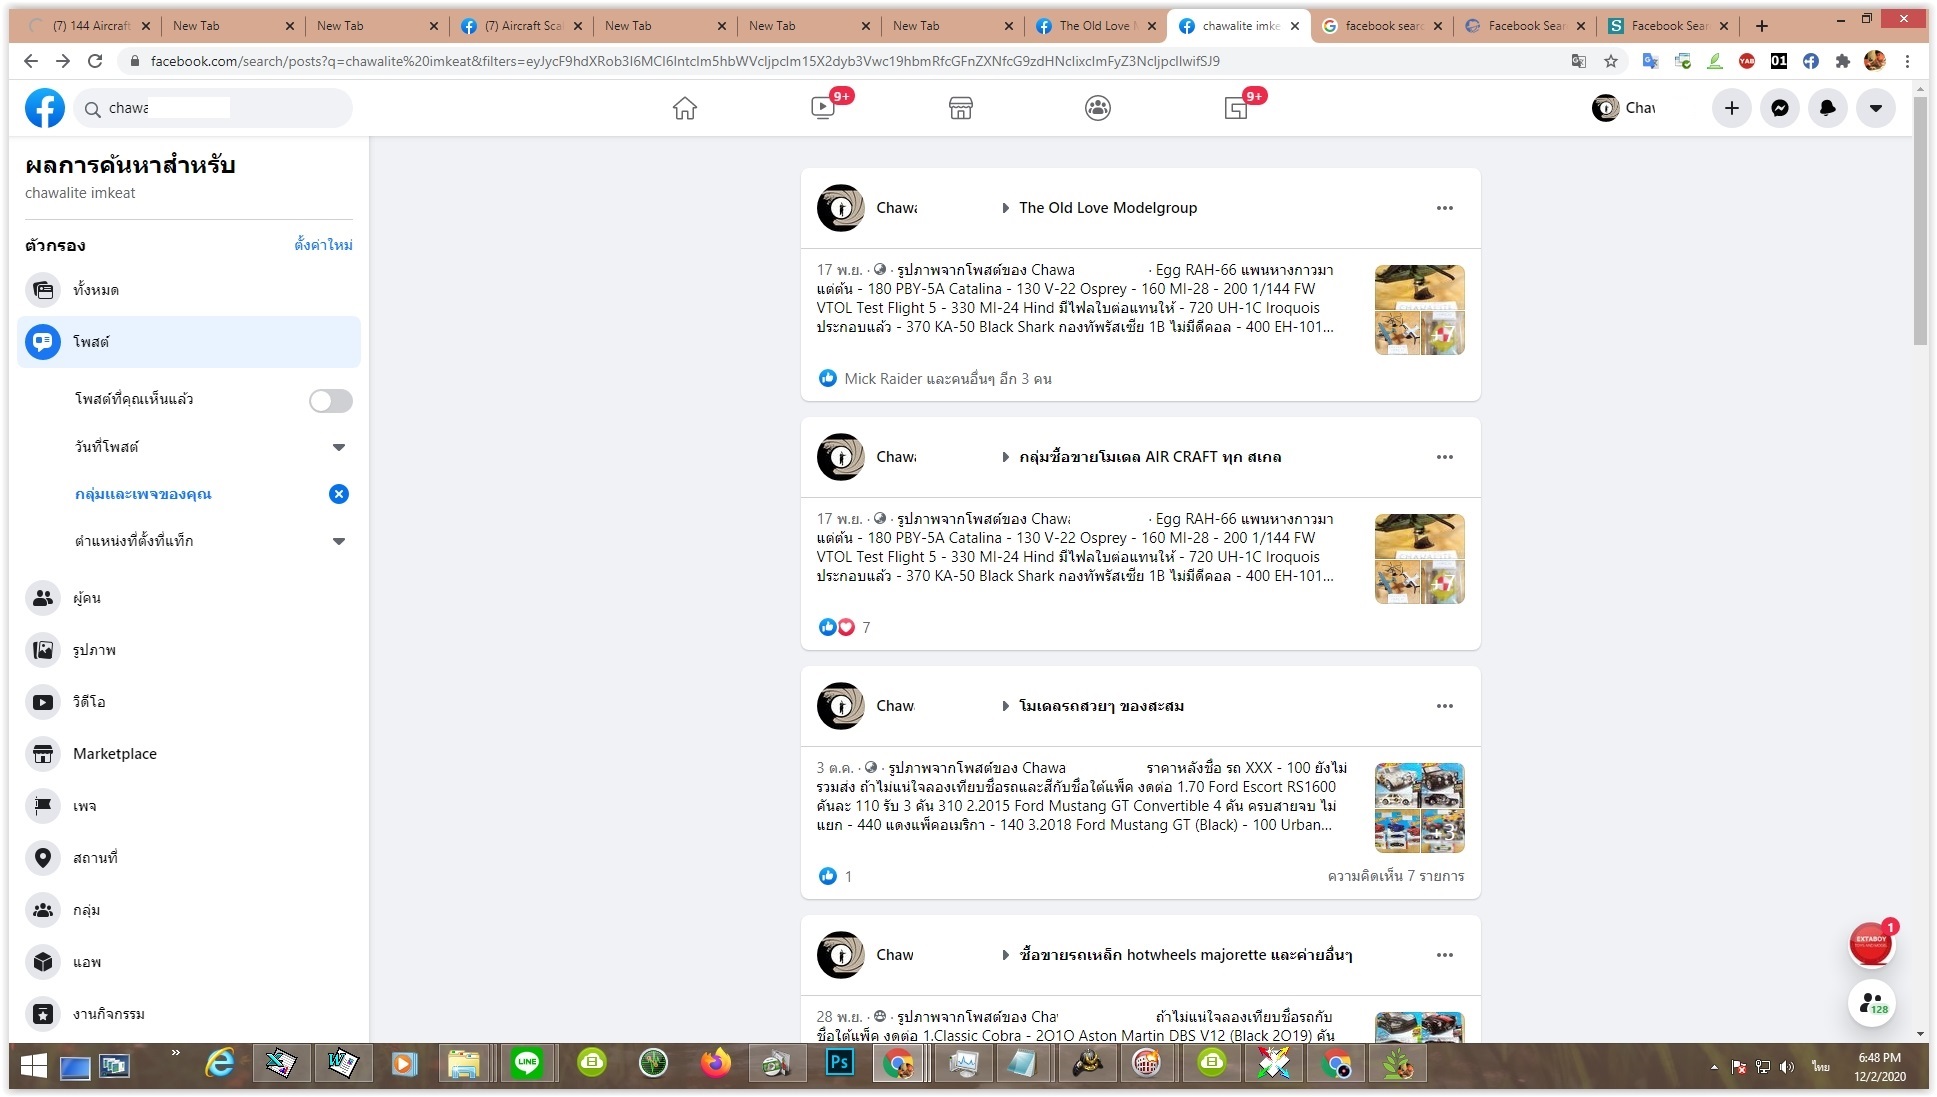The width and height of the screenshot is (1937, 1097).
Task: Toggle posts you've seen switch
Action: point(330,400)
